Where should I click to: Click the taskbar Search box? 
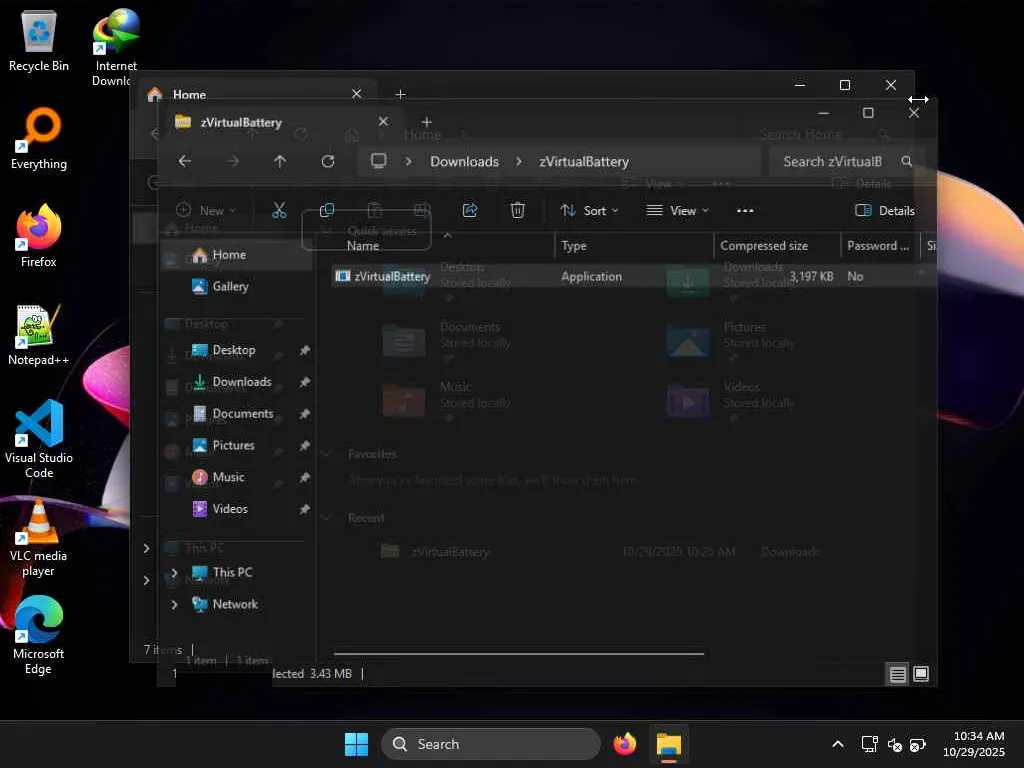pyautogui.click(x=490, y=744)
